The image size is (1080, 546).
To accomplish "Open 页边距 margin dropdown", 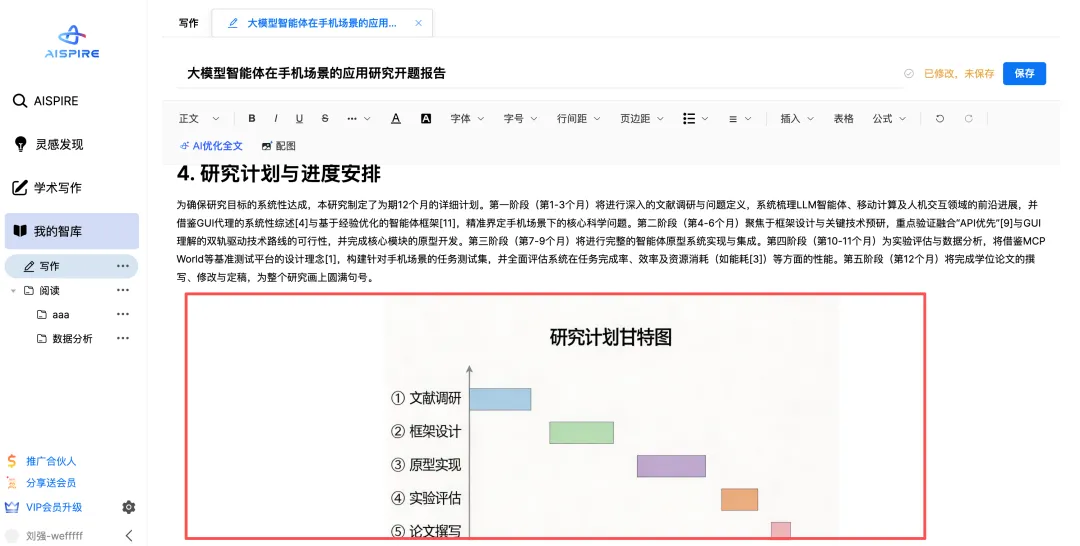I will click(x=642, y=118).
